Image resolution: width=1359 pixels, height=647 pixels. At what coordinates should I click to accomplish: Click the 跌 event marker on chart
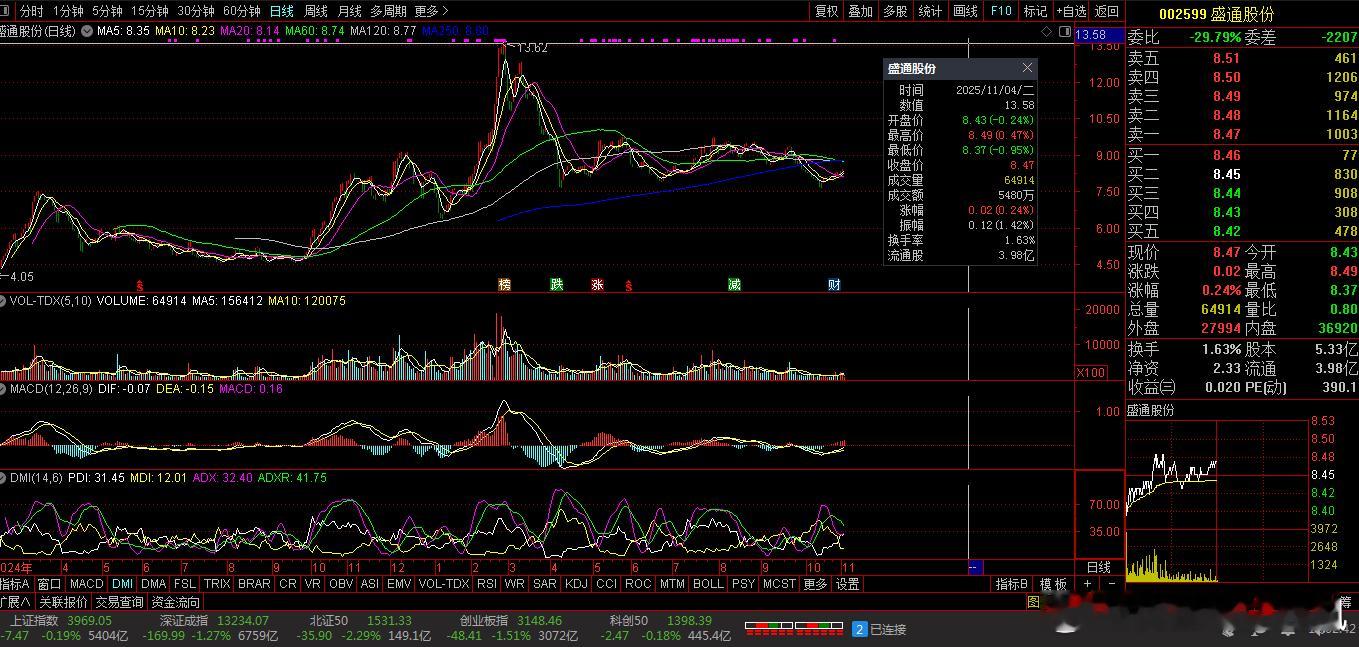[556, 285]
